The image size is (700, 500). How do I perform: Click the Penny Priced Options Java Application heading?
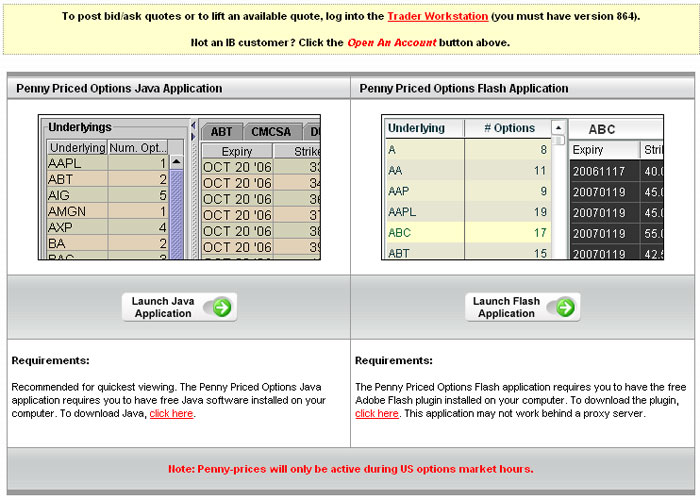[x=119, y=88]
